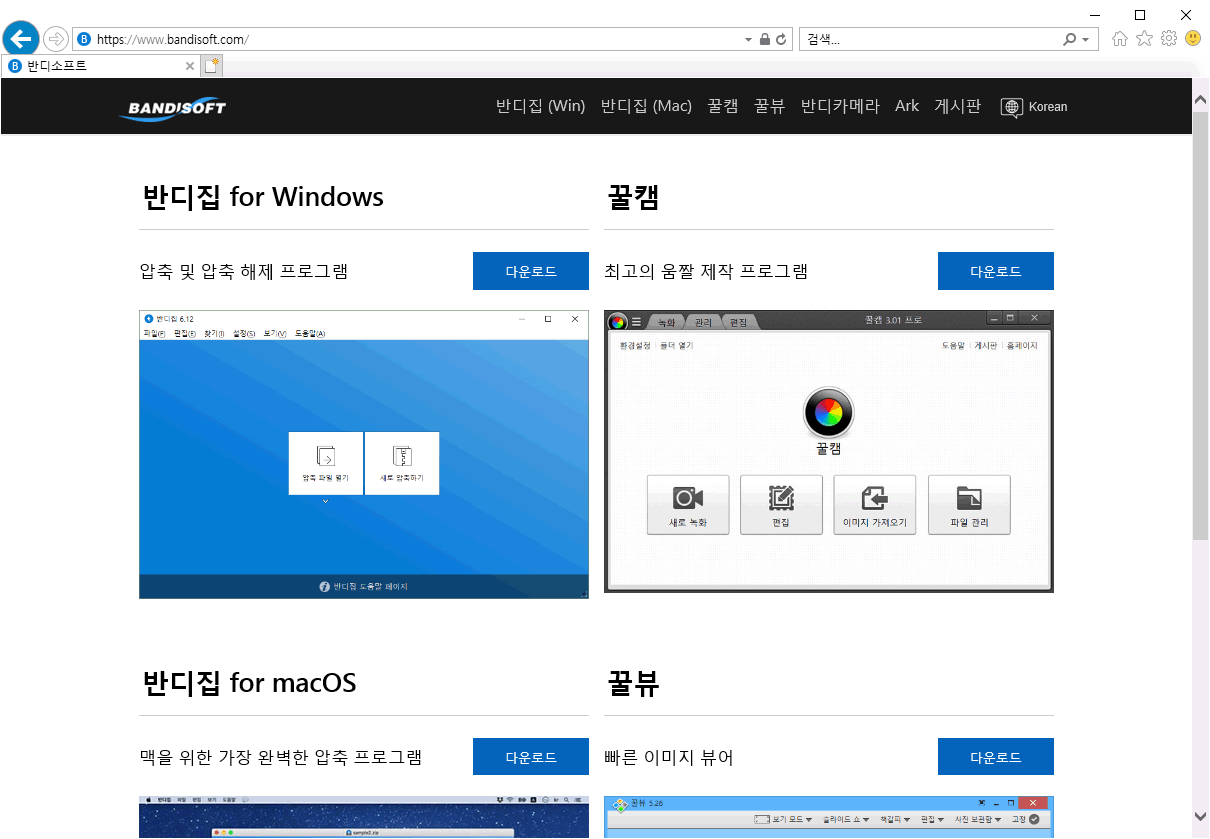Click the 보기 모드 dropdown in 꿀뷰 screenshot
1210x839 pixels.
pos(783,819)
